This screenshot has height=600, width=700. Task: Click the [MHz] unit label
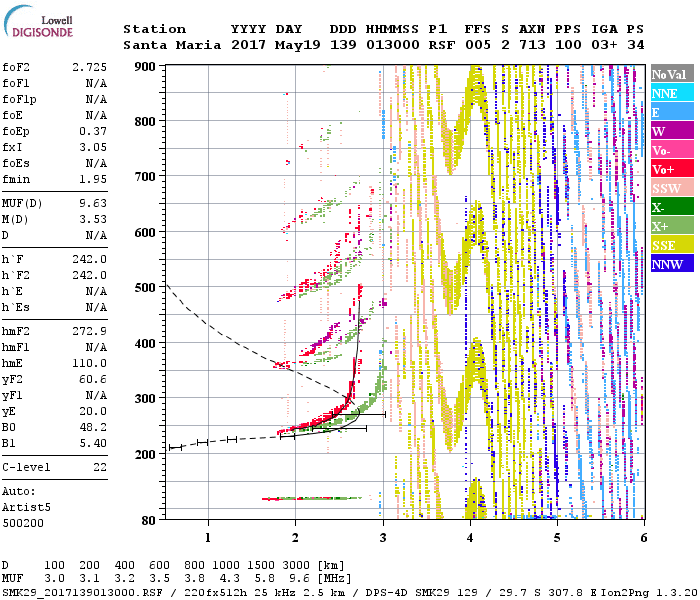pos(334,579)
